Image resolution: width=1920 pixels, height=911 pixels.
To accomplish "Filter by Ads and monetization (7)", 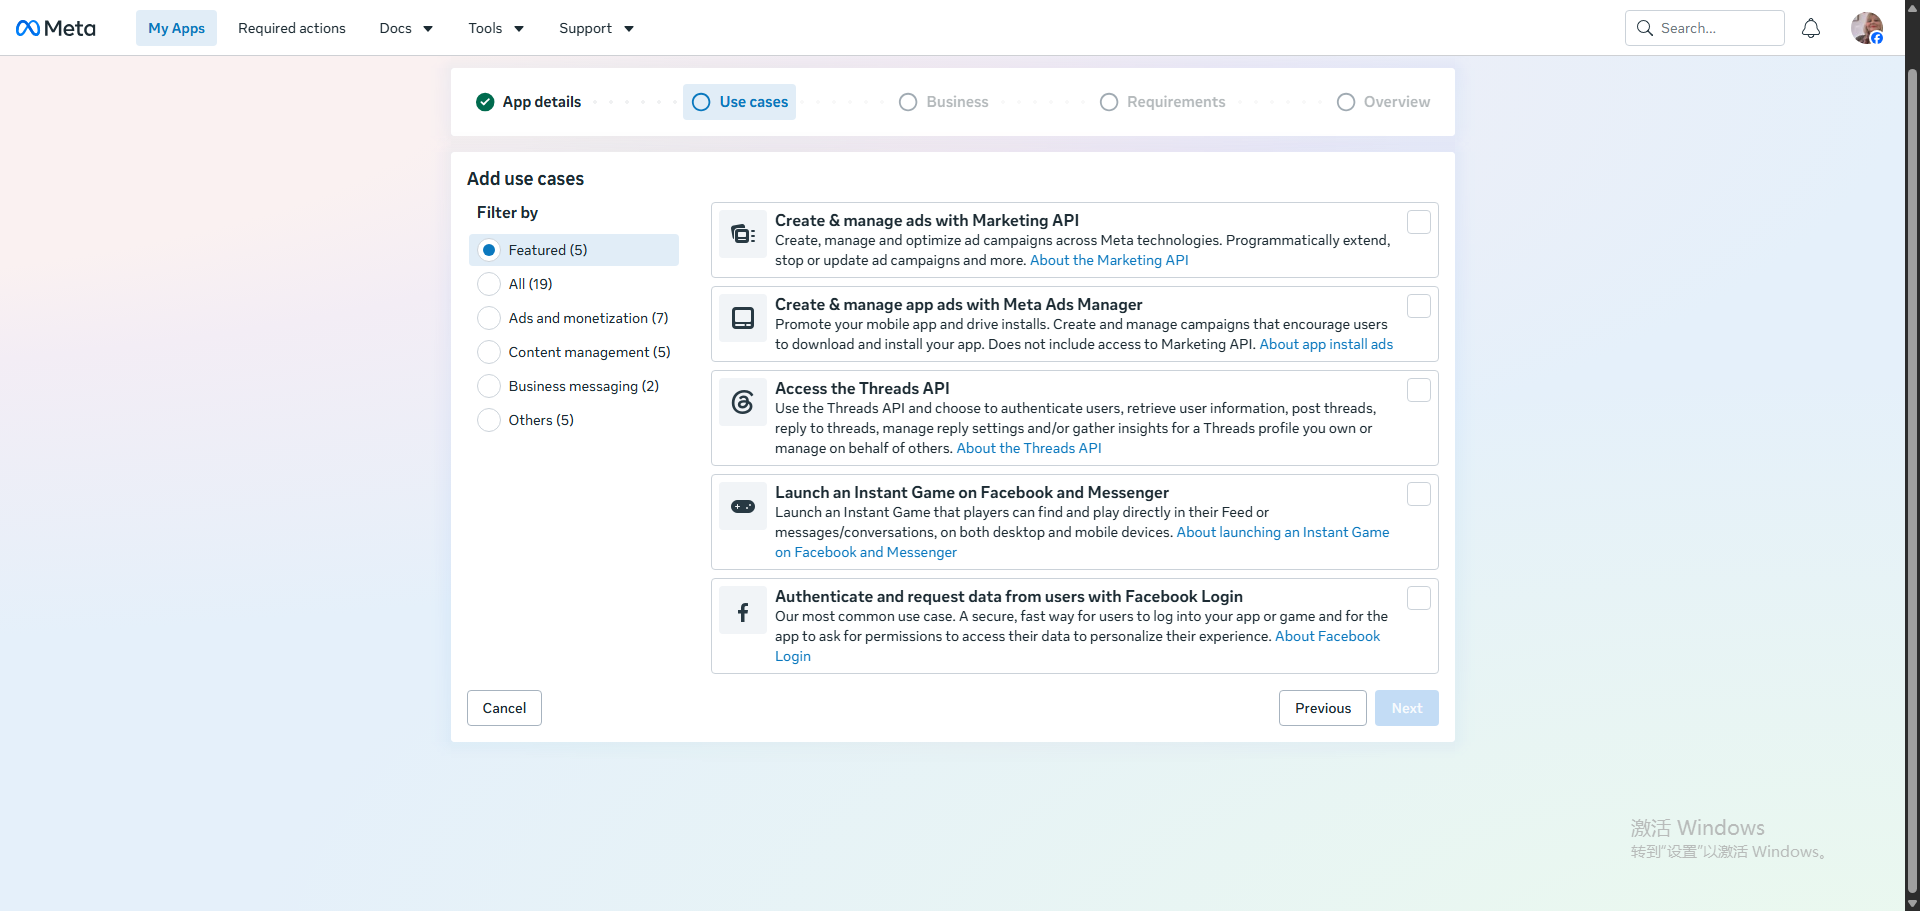I will 574,318.
